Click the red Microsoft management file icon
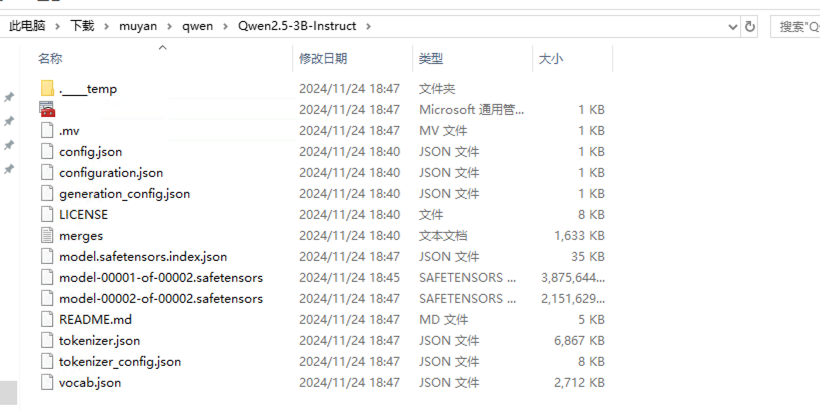The width and height of the screenshot is (820, 411). tap(47, 110)
